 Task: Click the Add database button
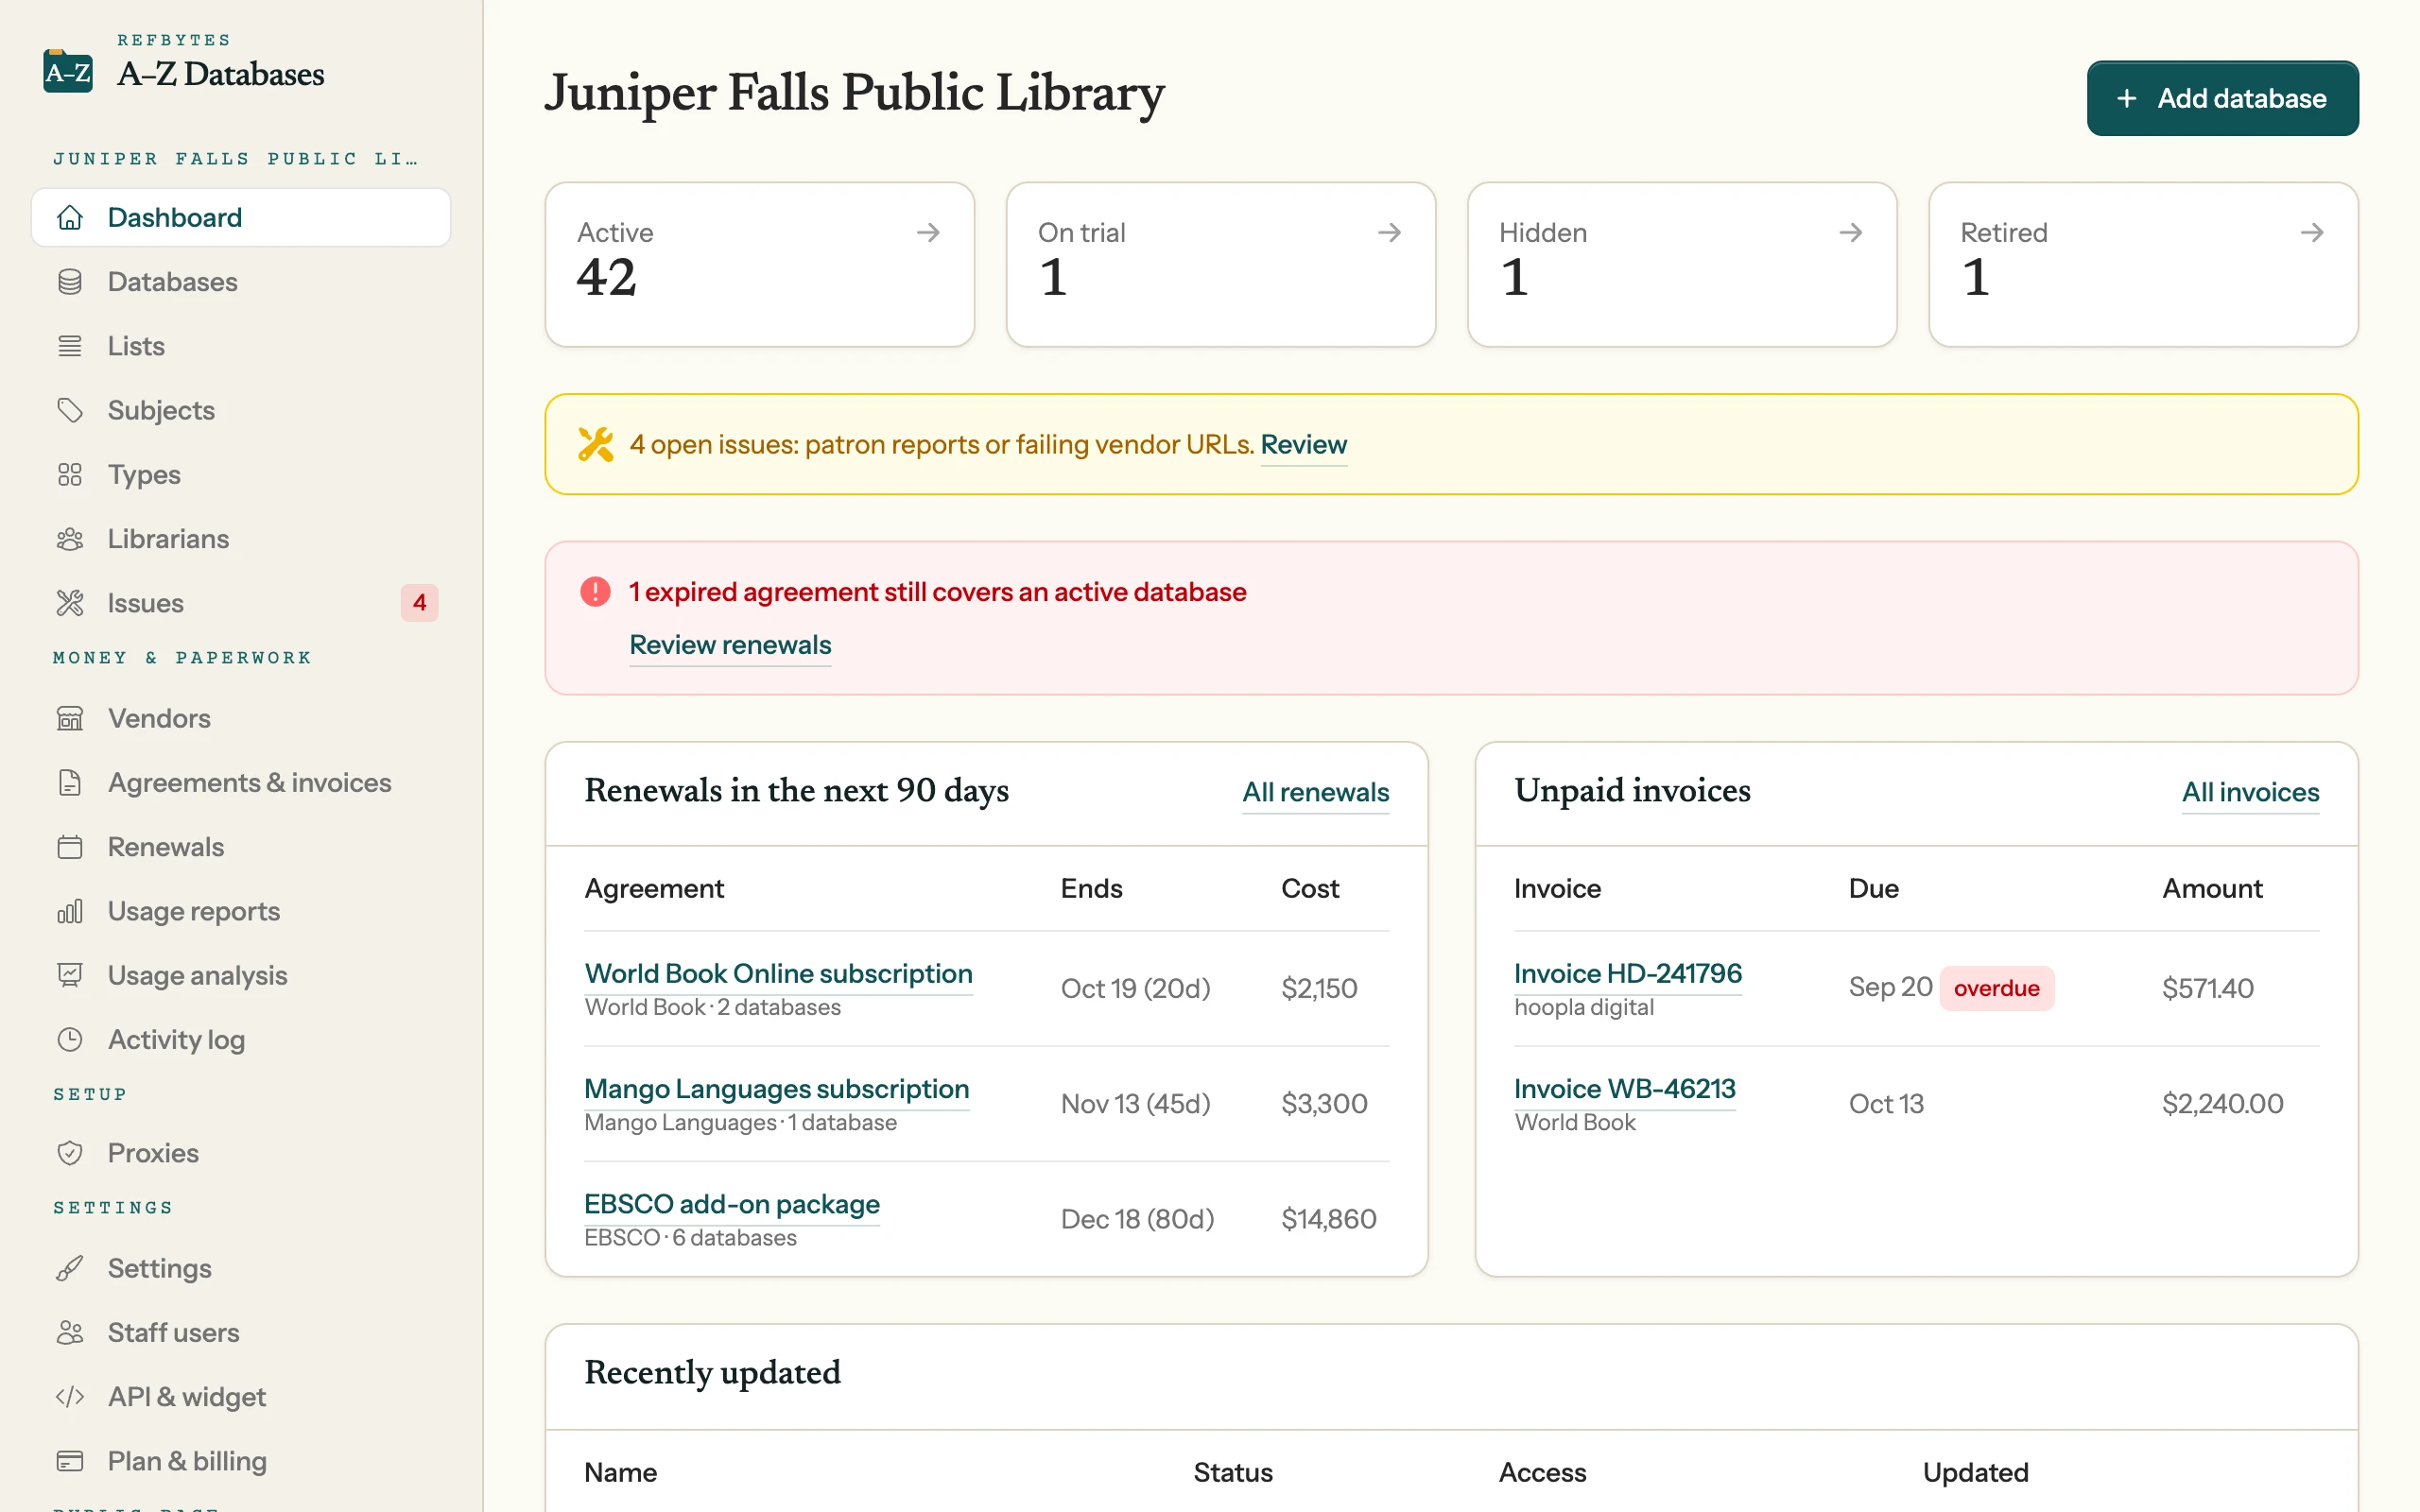coord(2222,98)
